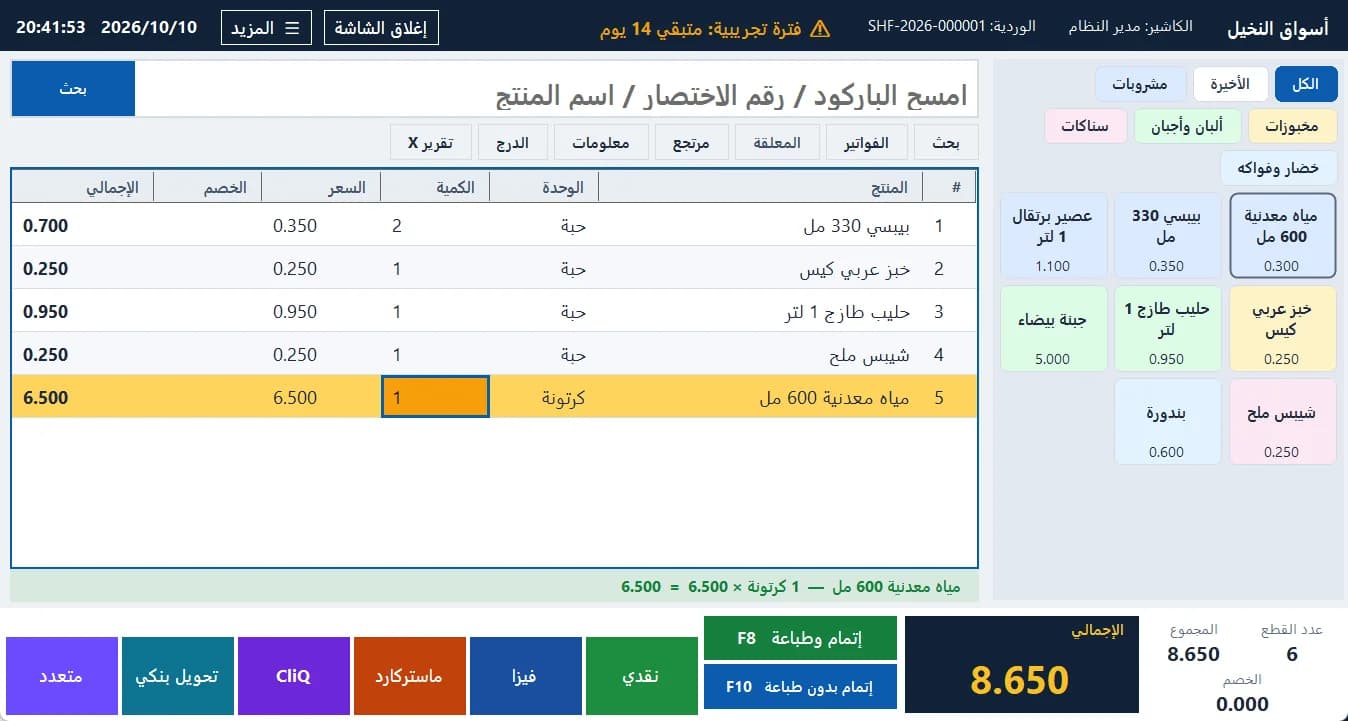Add مياه معدنية 600 مل product tile
1348x721 pixels.
pos(1283,235)
